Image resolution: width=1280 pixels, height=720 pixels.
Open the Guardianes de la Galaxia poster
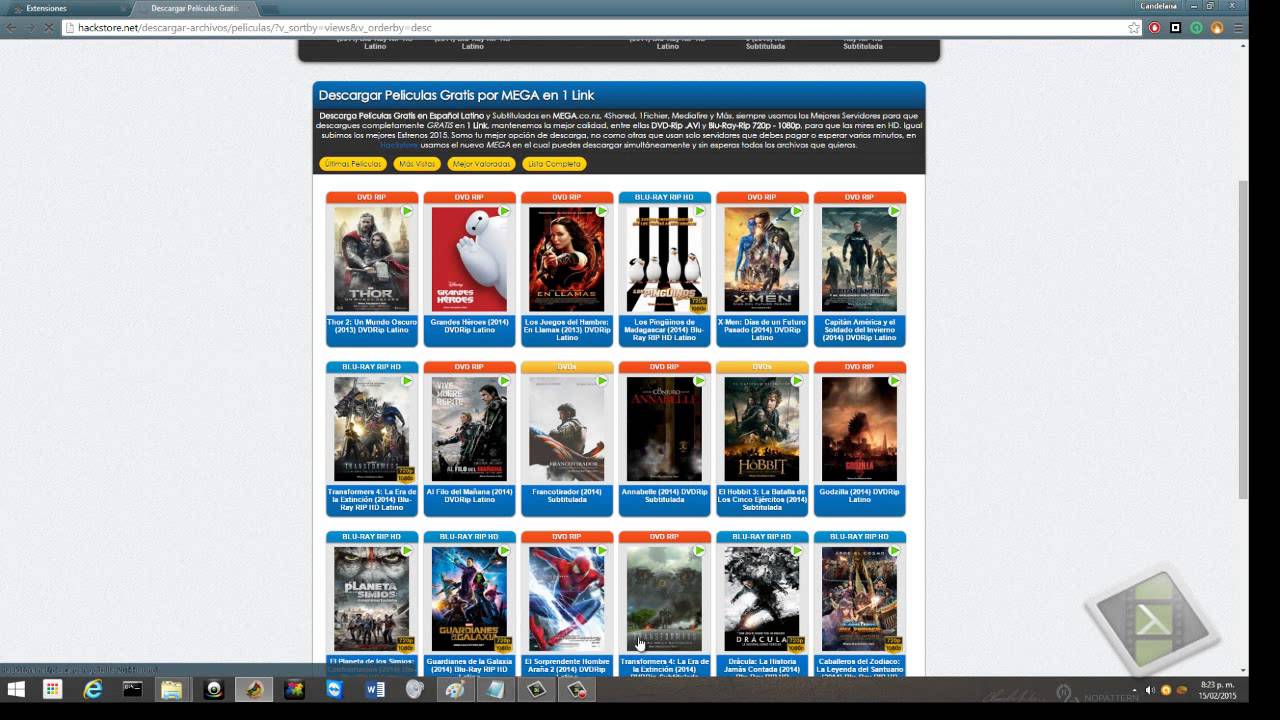click(469, 599)
